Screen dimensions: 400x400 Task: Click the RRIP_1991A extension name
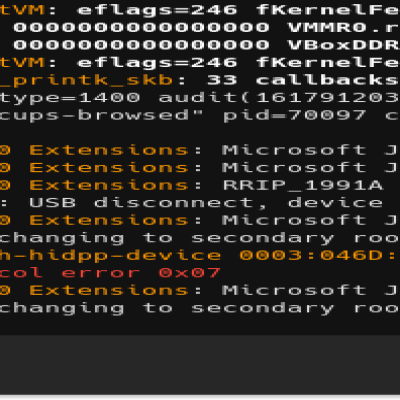pyautogui.click(x=303, y=185)
